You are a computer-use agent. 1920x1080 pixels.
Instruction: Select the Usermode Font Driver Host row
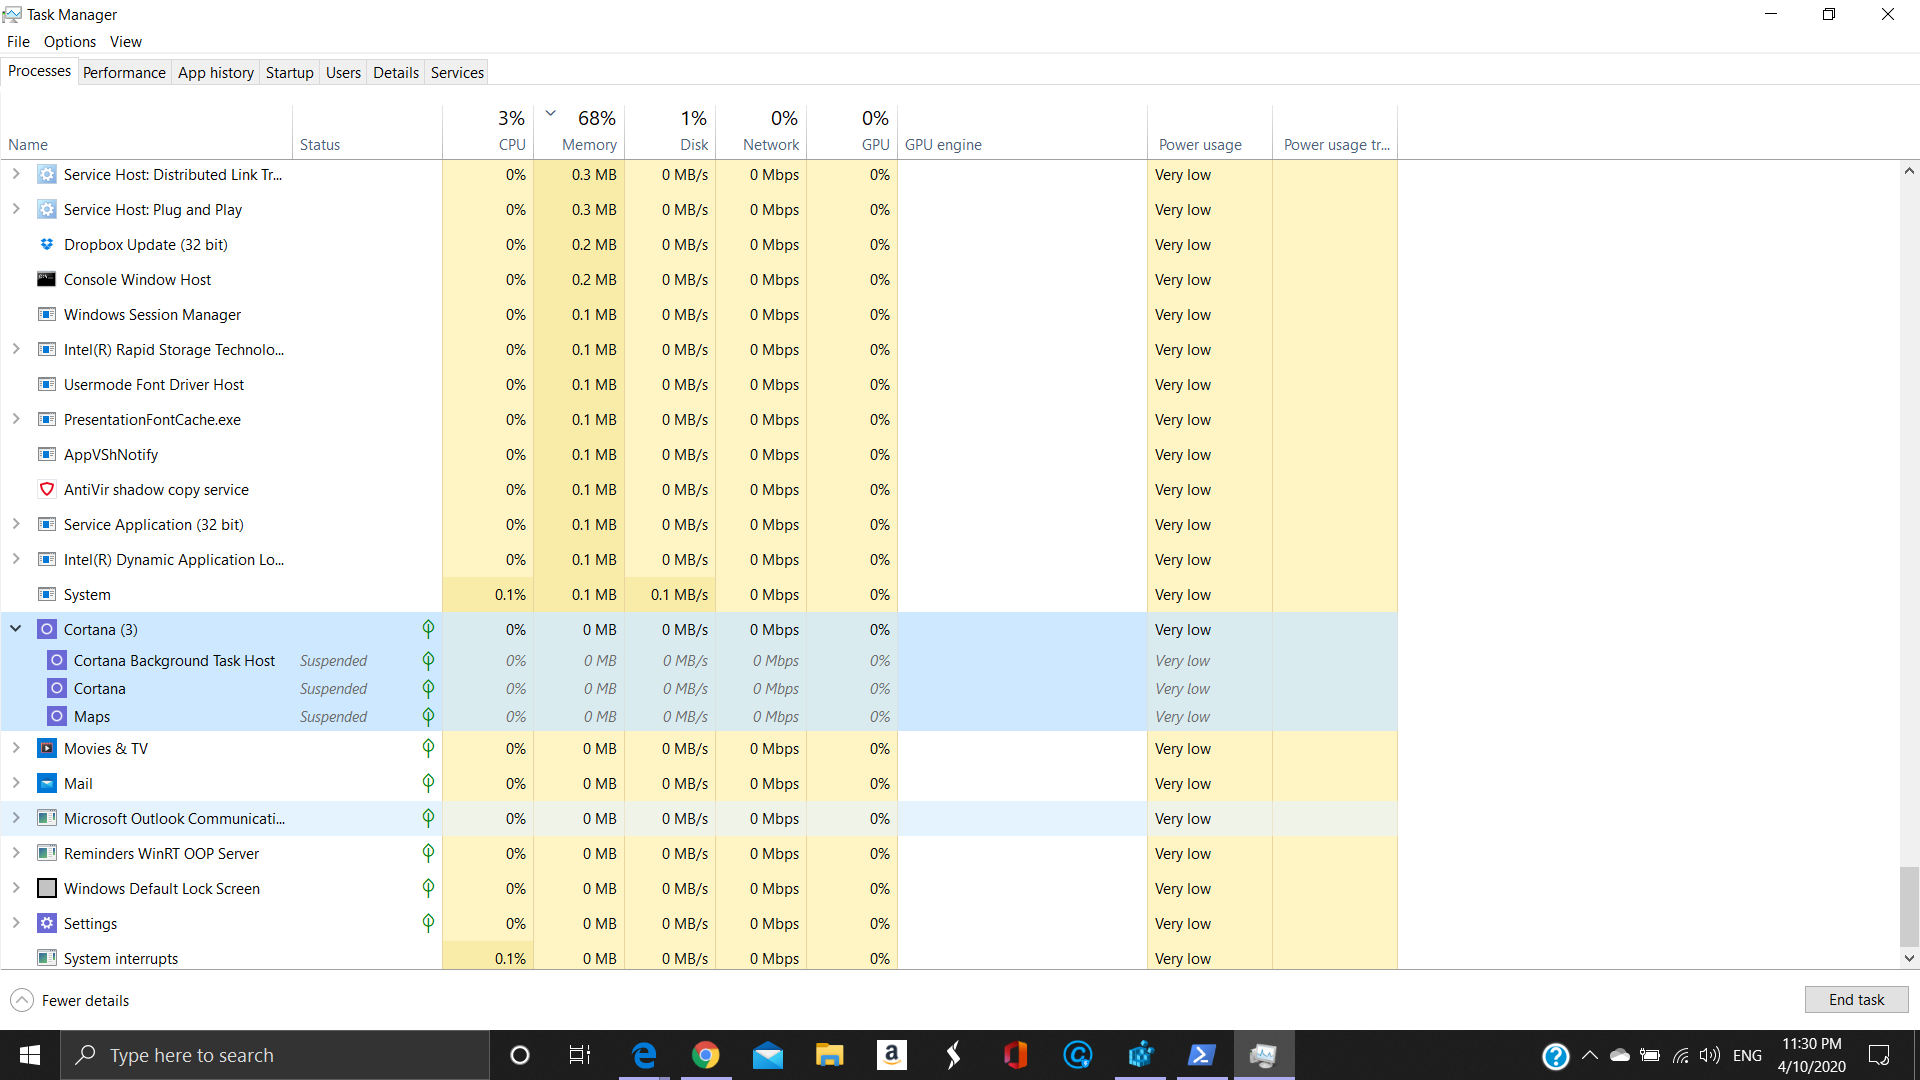[x=699, y=385]
